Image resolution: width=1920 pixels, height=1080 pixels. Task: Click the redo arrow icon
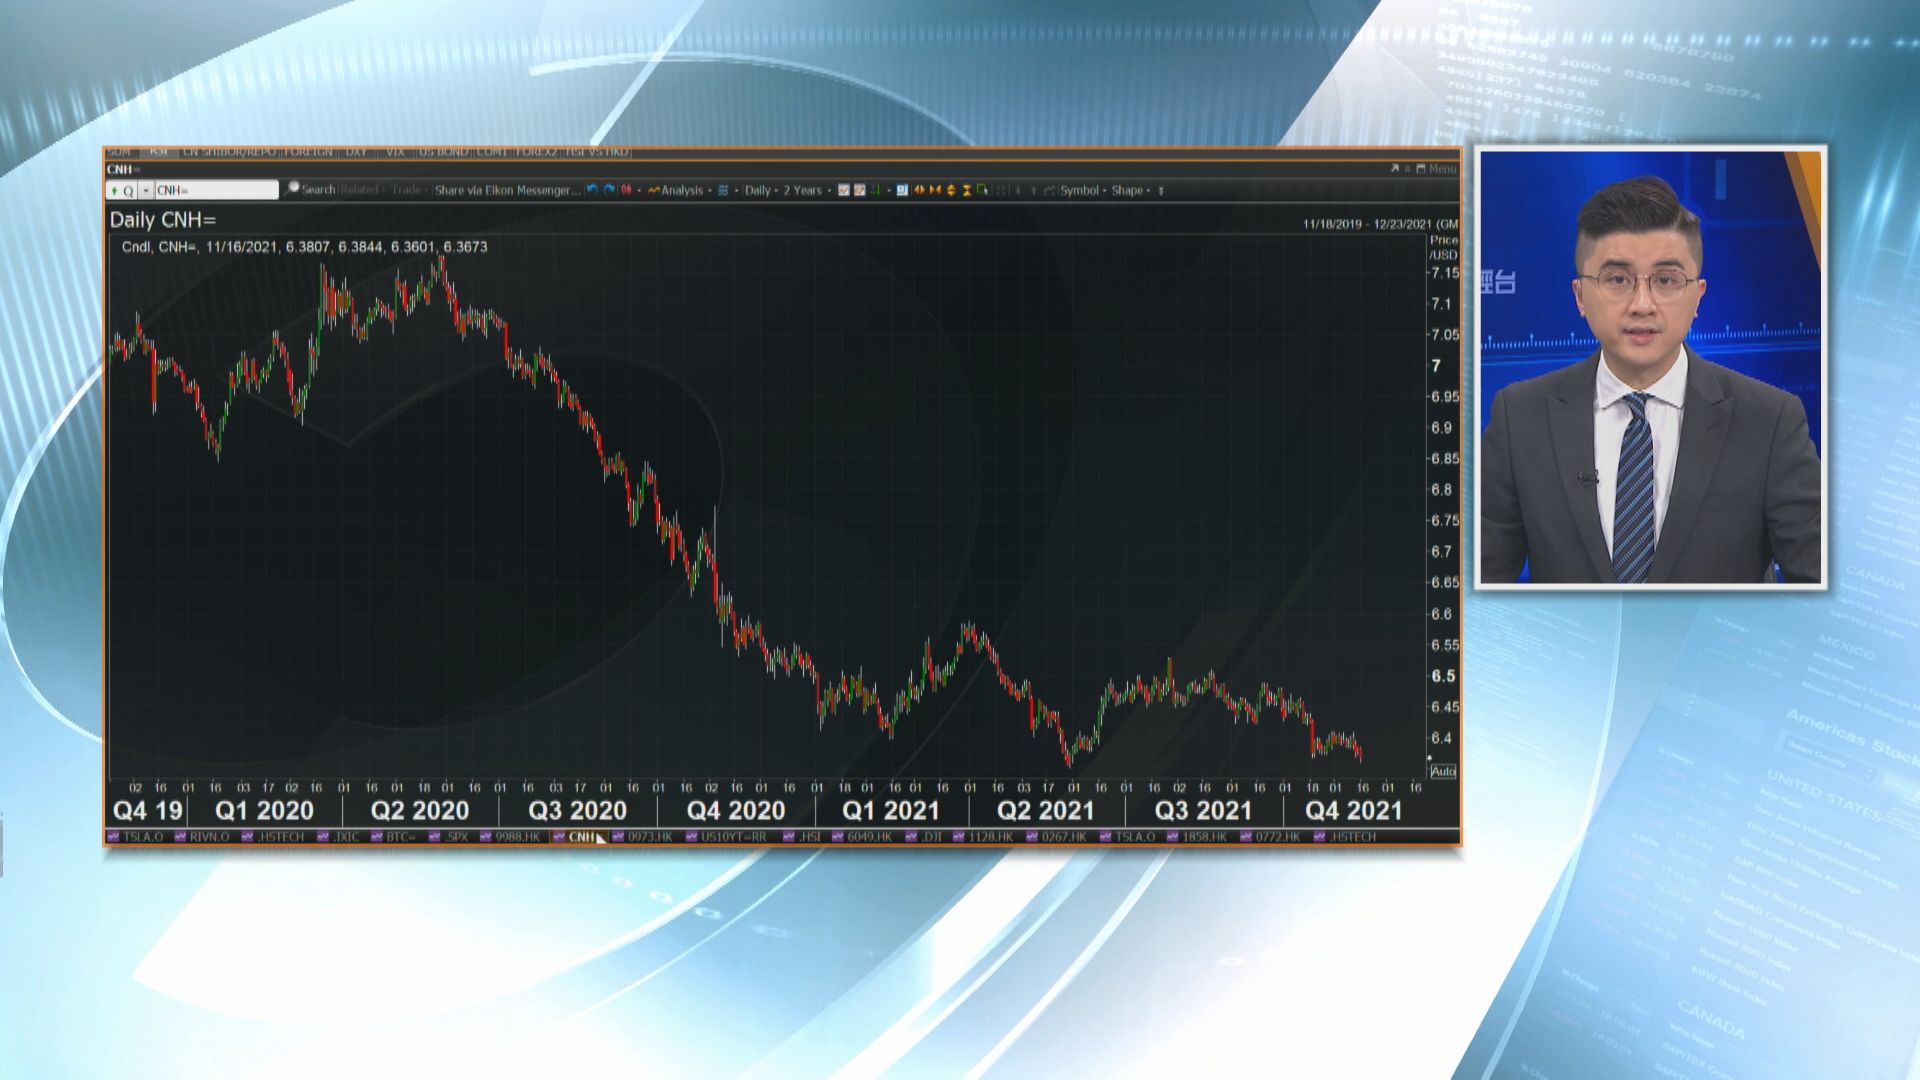click(x=609, y=190)
